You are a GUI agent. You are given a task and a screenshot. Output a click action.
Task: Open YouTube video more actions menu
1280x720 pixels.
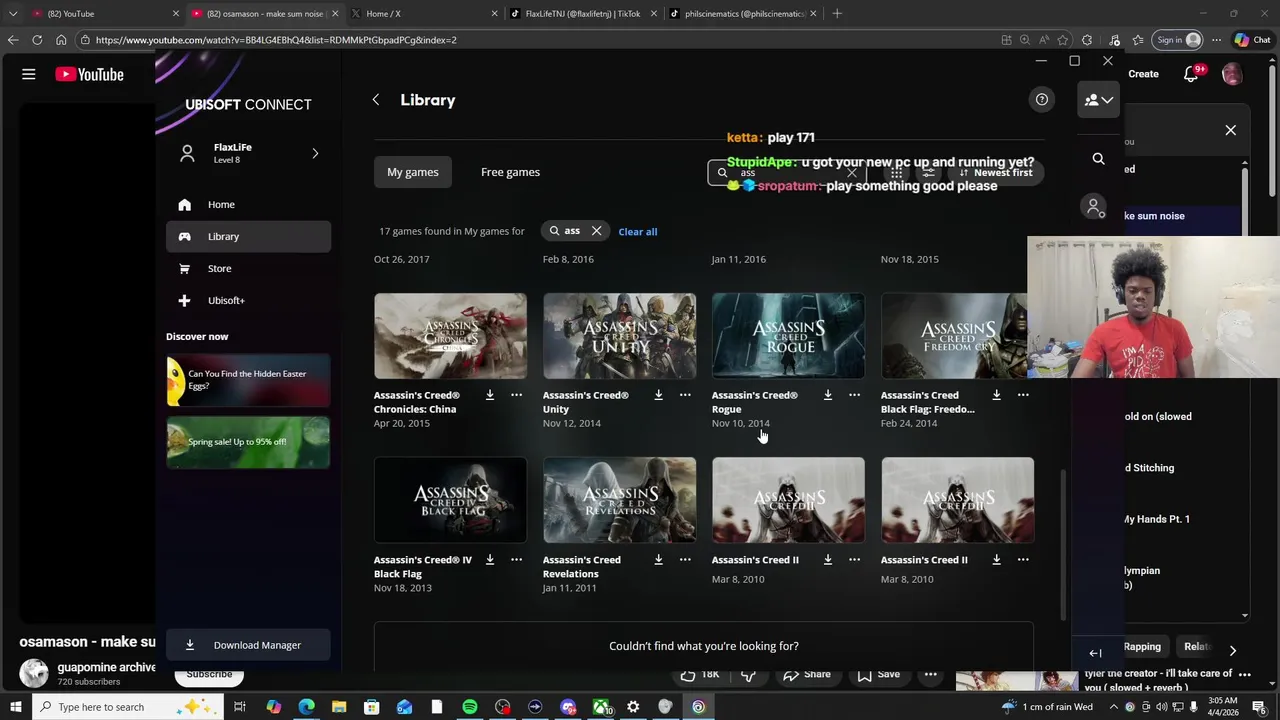(x=931, y=675)
